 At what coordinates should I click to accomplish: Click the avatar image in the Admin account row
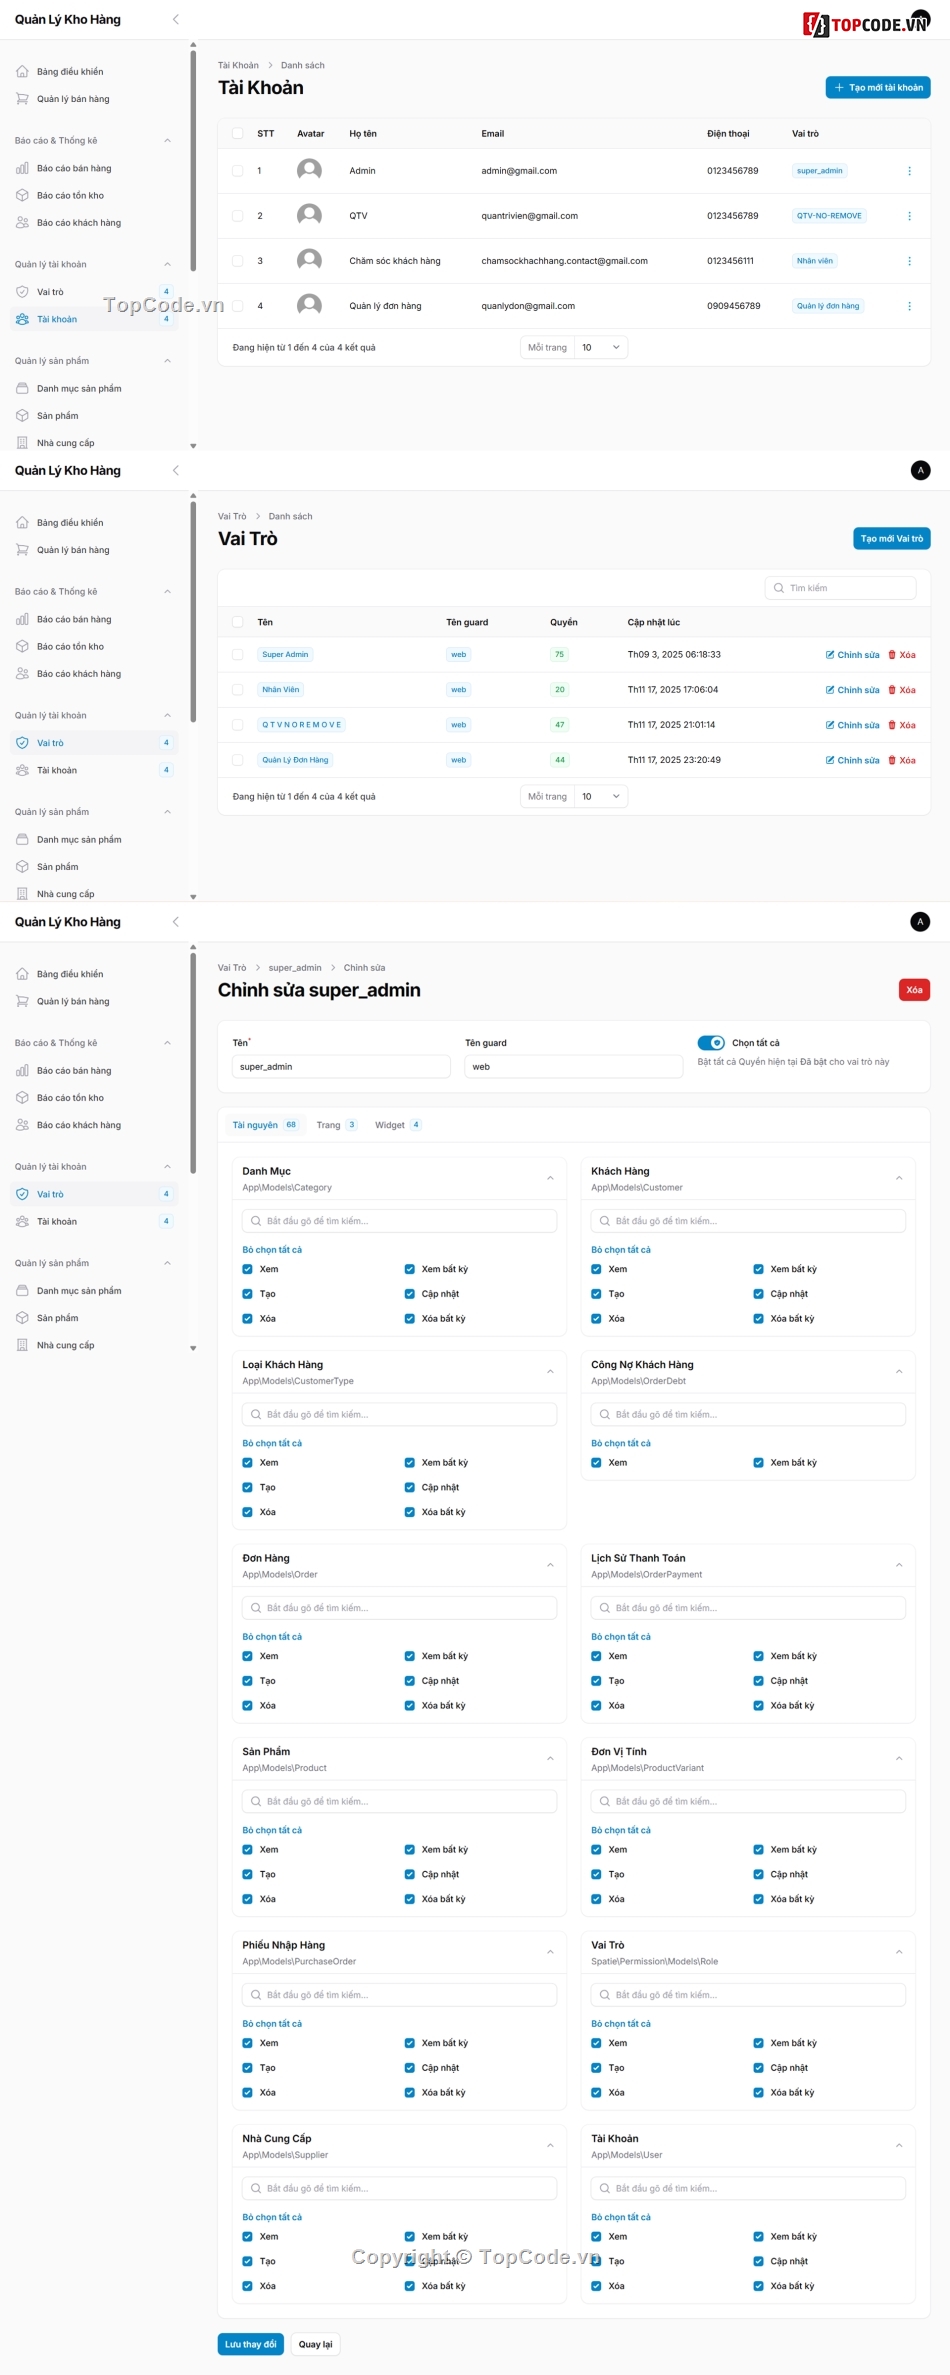coord(310,170)
